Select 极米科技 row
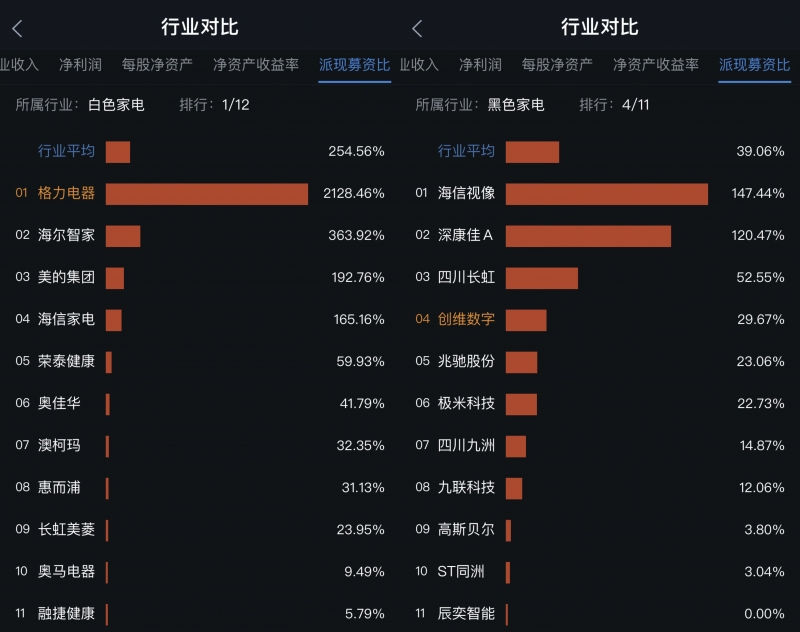This screenshot has height=632, width=800. (466, 404)
